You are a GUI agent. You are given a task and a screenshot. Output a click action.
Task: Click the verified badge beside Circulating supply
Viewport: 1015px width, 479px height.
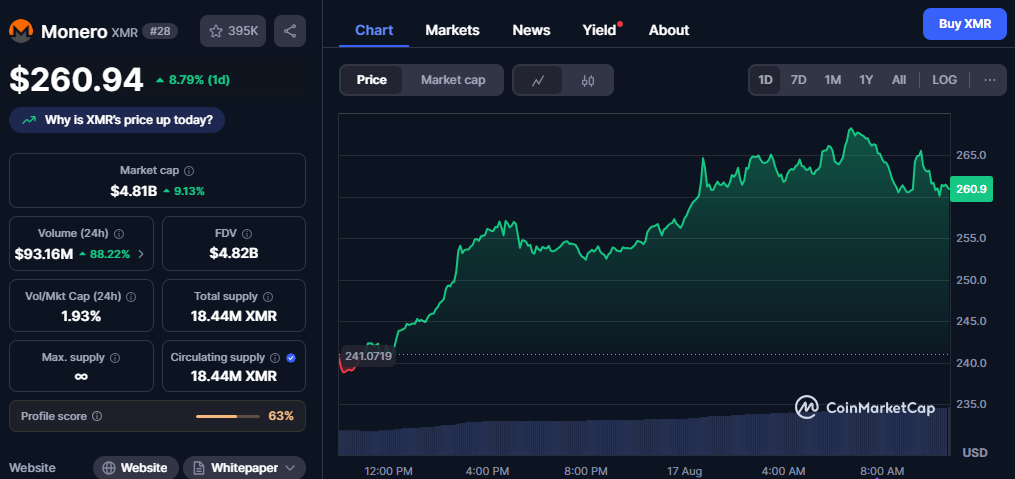click(x=291, y=357)
